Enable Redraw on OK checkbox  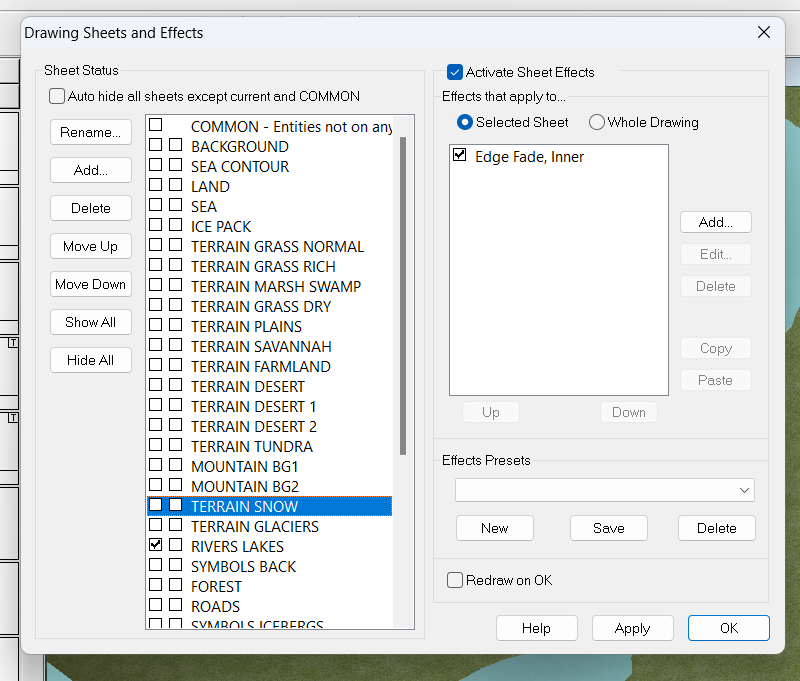pos(456,580)
